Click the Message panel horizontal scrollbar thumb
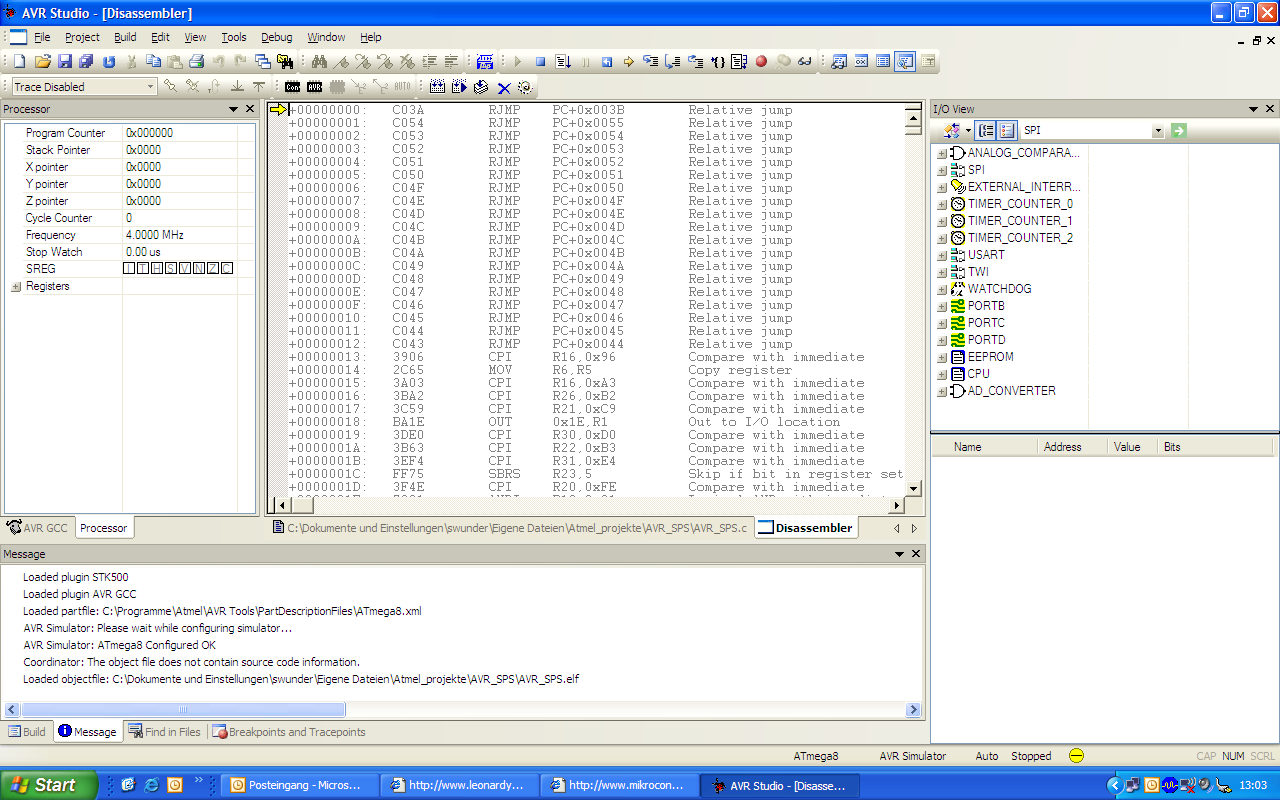1280x800 pixels. (183, 710)
